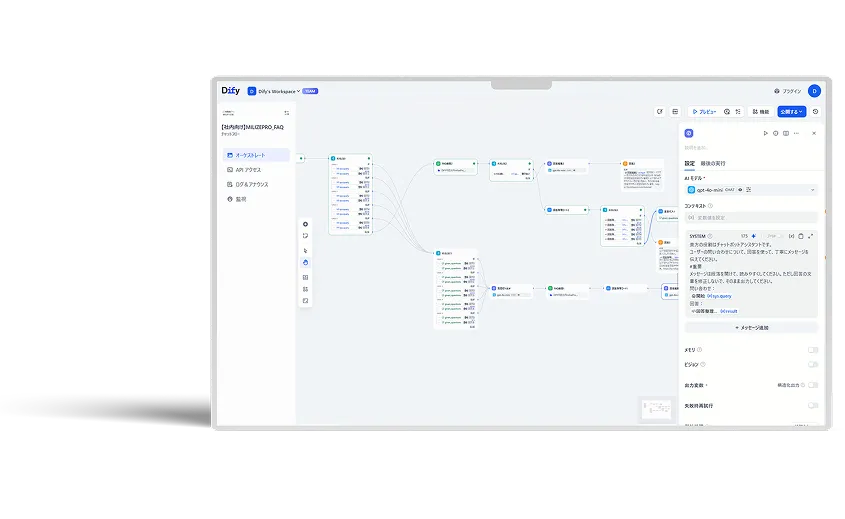Select the pointer mode tool
Viewport: 845px width, 519px height.
(x=305, y=250)
